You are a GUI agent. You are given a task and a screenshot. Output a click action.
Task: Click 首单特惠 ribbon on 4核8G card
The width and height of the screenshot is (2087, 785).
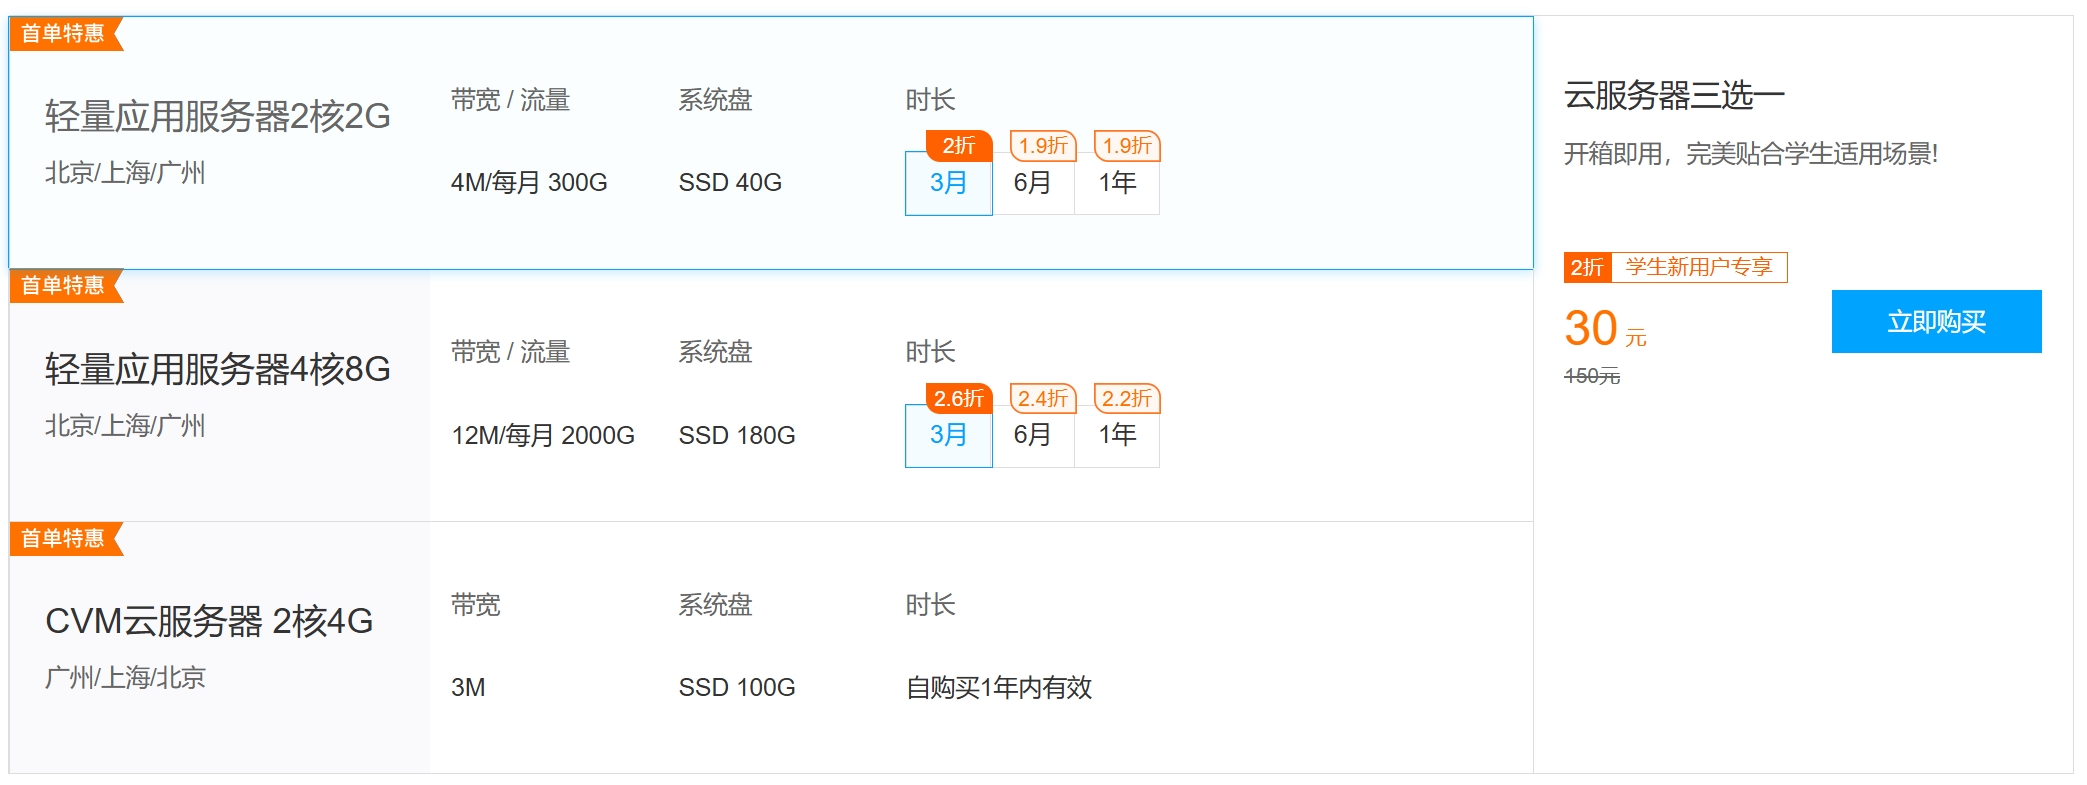[65, 285]
